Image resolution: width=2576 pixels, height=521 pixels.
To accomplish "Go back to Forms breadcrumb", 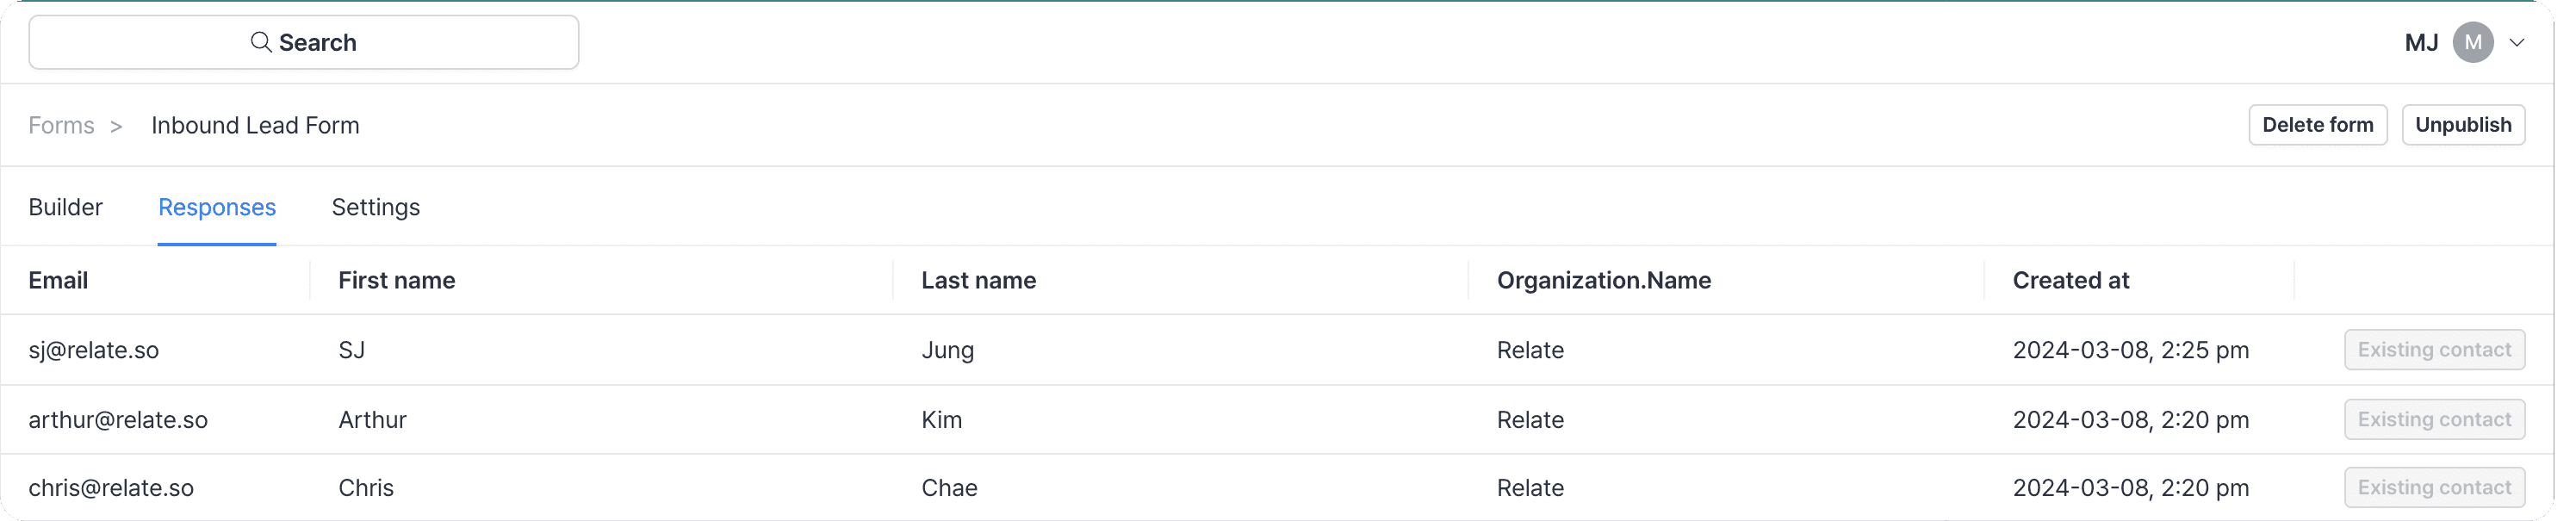I will [x=61, y=125].
